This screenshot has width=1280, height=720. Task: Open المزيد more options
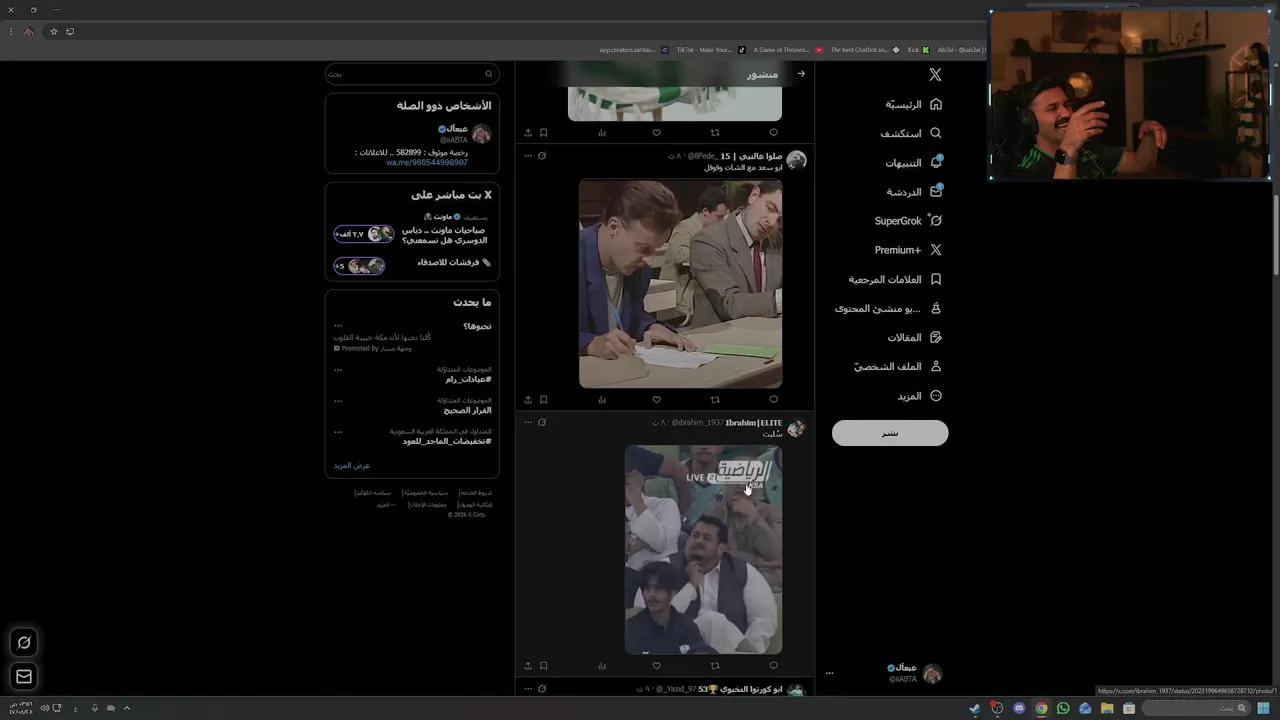click(x=919, y=396)
